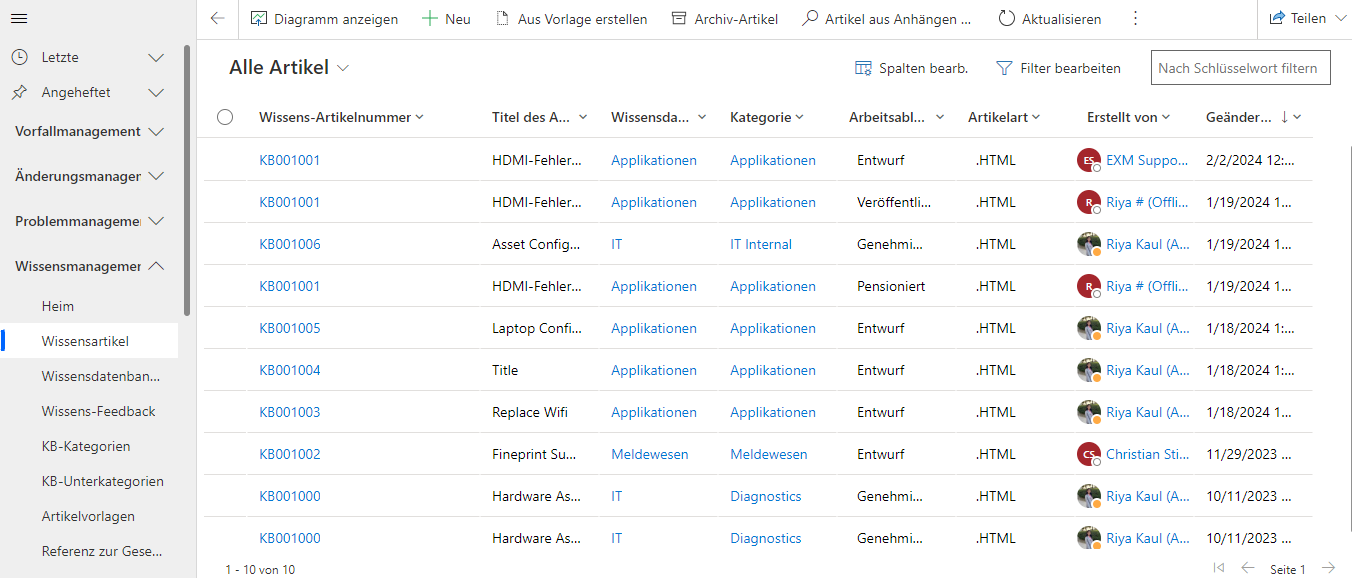The width and height of the screenshot is (1352, 578).
Task: Open the more commands ellipsis
Action: pos(1135,19)
